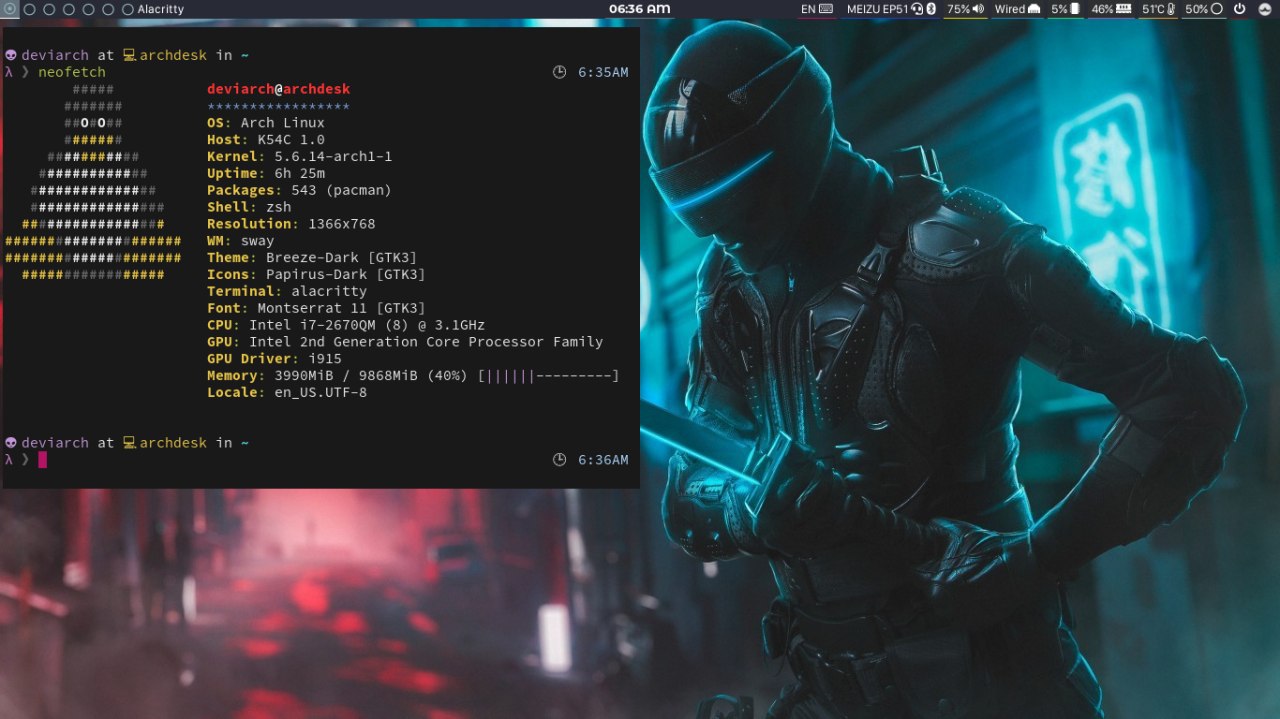Open the power menu icon
Image resolution: width=1280 pixels, height=719 pixels.
1240,9
